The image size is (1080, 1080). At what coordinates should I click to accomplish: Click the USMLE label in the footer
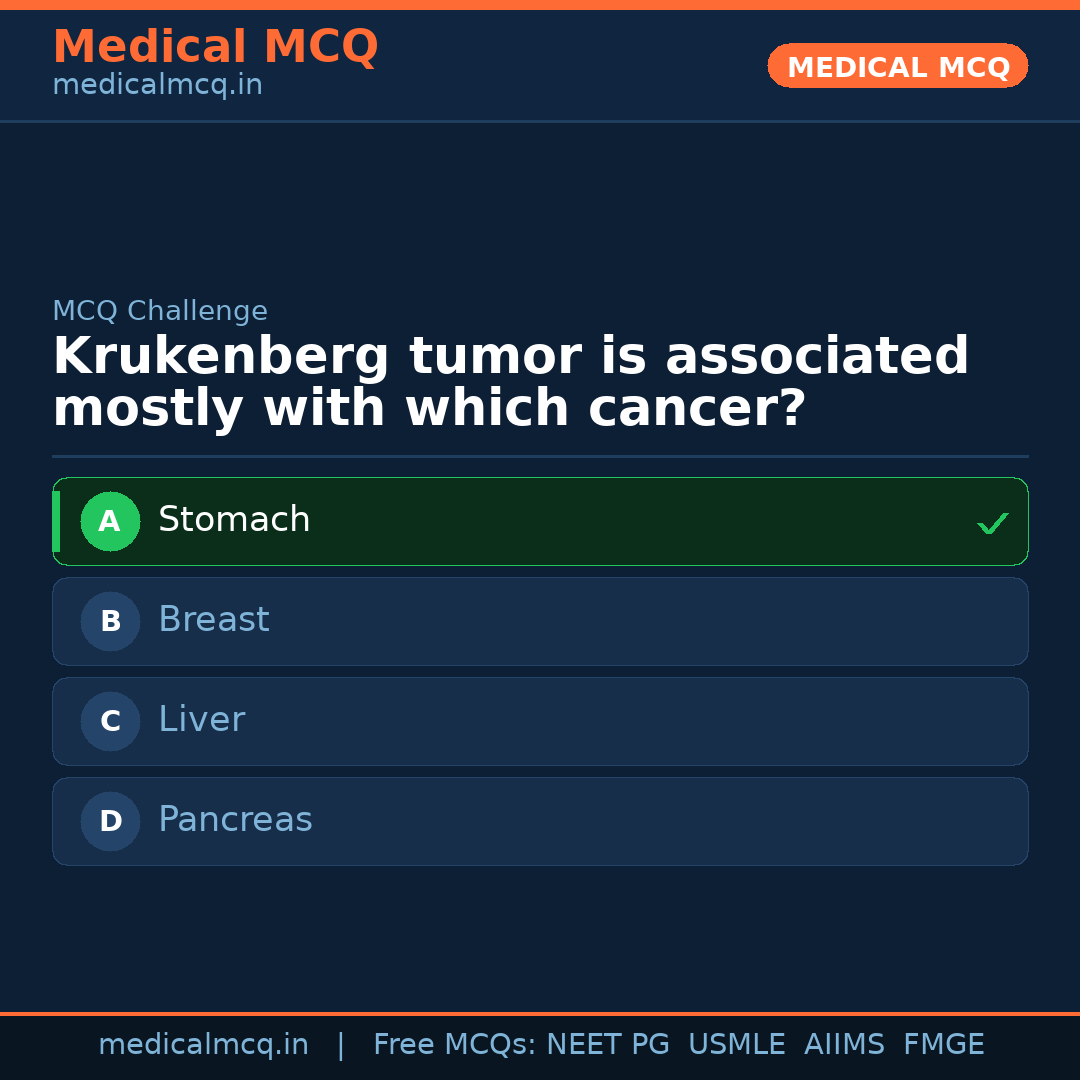tap(737, 1043)
